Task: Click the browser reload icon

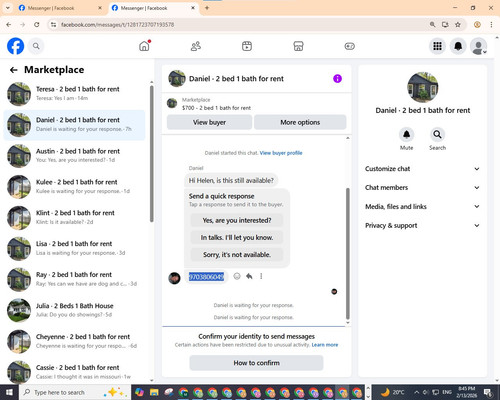Action: (x=37, y=24)
